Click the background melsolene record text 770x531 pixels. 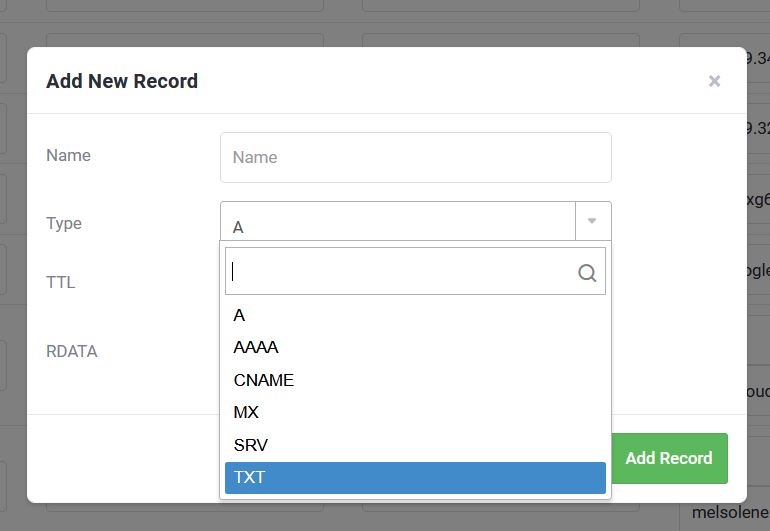[730, 513]
